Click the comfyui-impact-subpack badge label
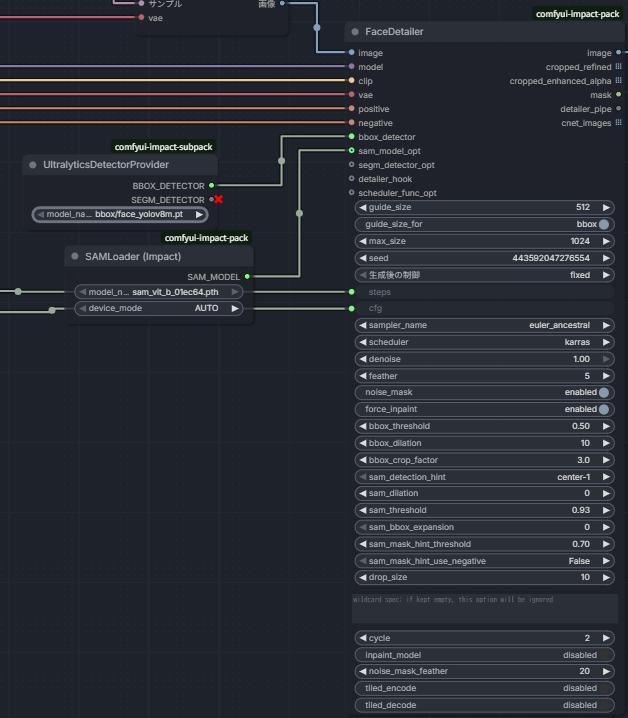This screenshot has width=628, height=718. pyautogui.click(x=163, y=147)
